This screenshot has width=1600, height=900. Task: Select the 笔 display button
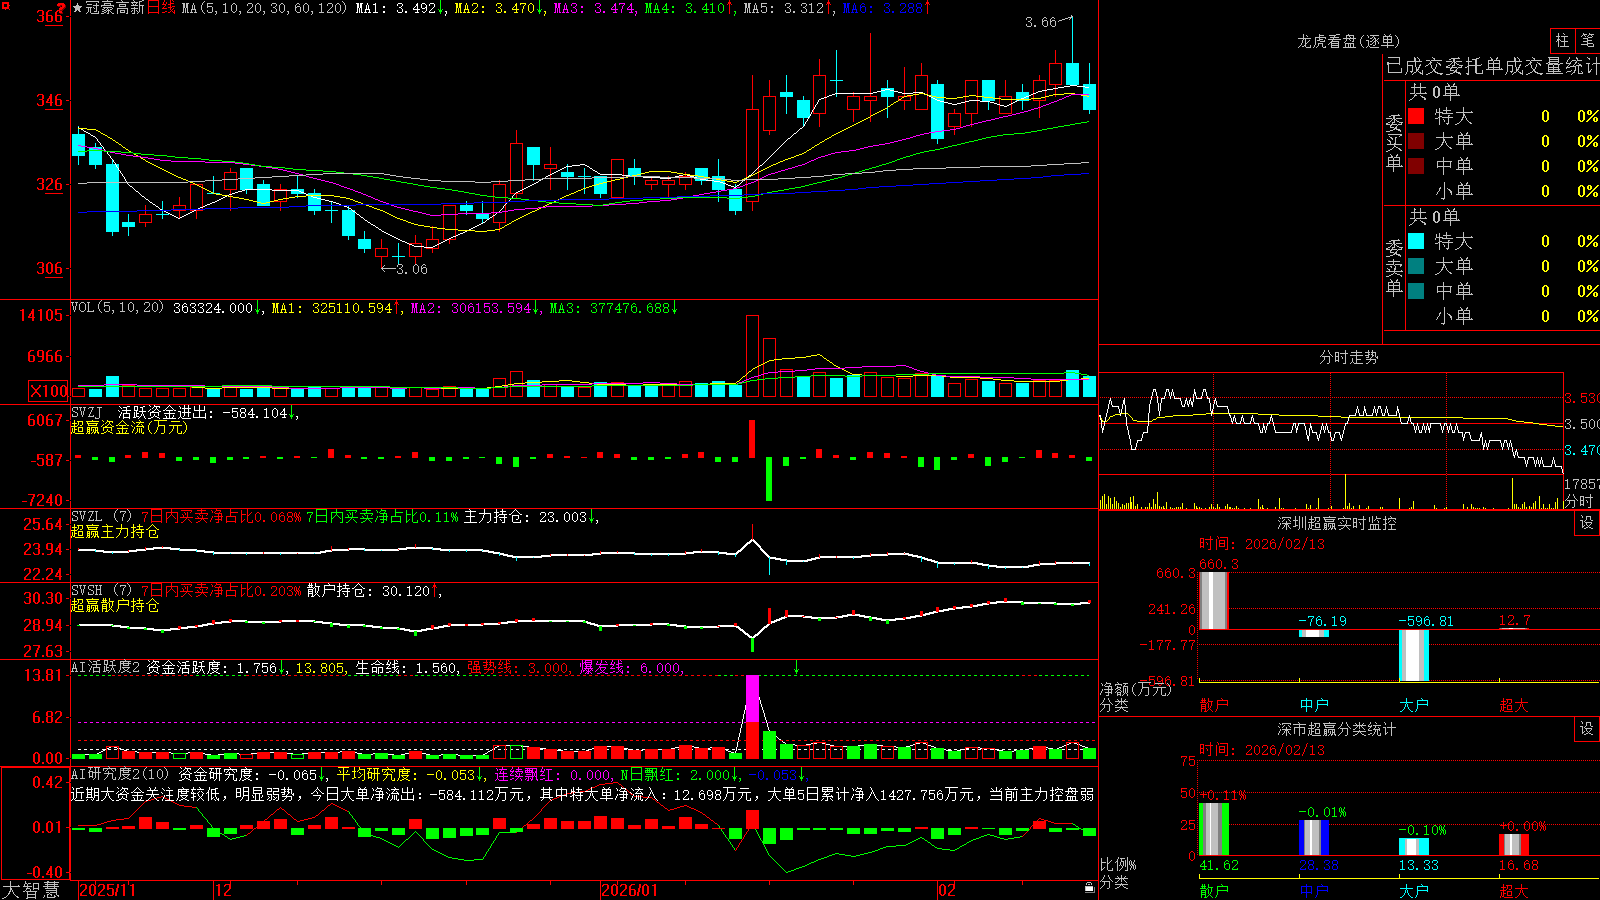(1587, 41)
